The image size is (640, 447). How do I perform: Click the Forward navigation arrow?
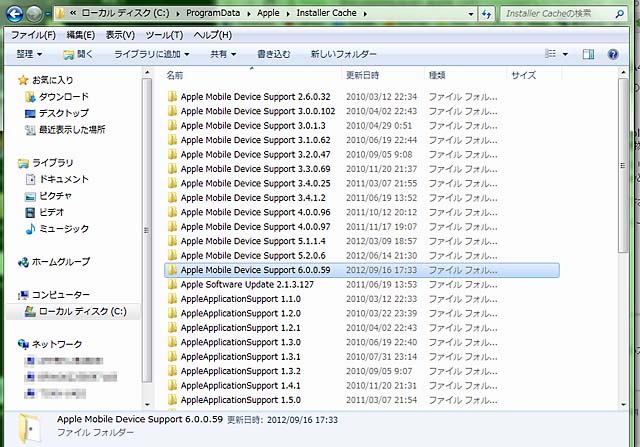click(34, 14)
